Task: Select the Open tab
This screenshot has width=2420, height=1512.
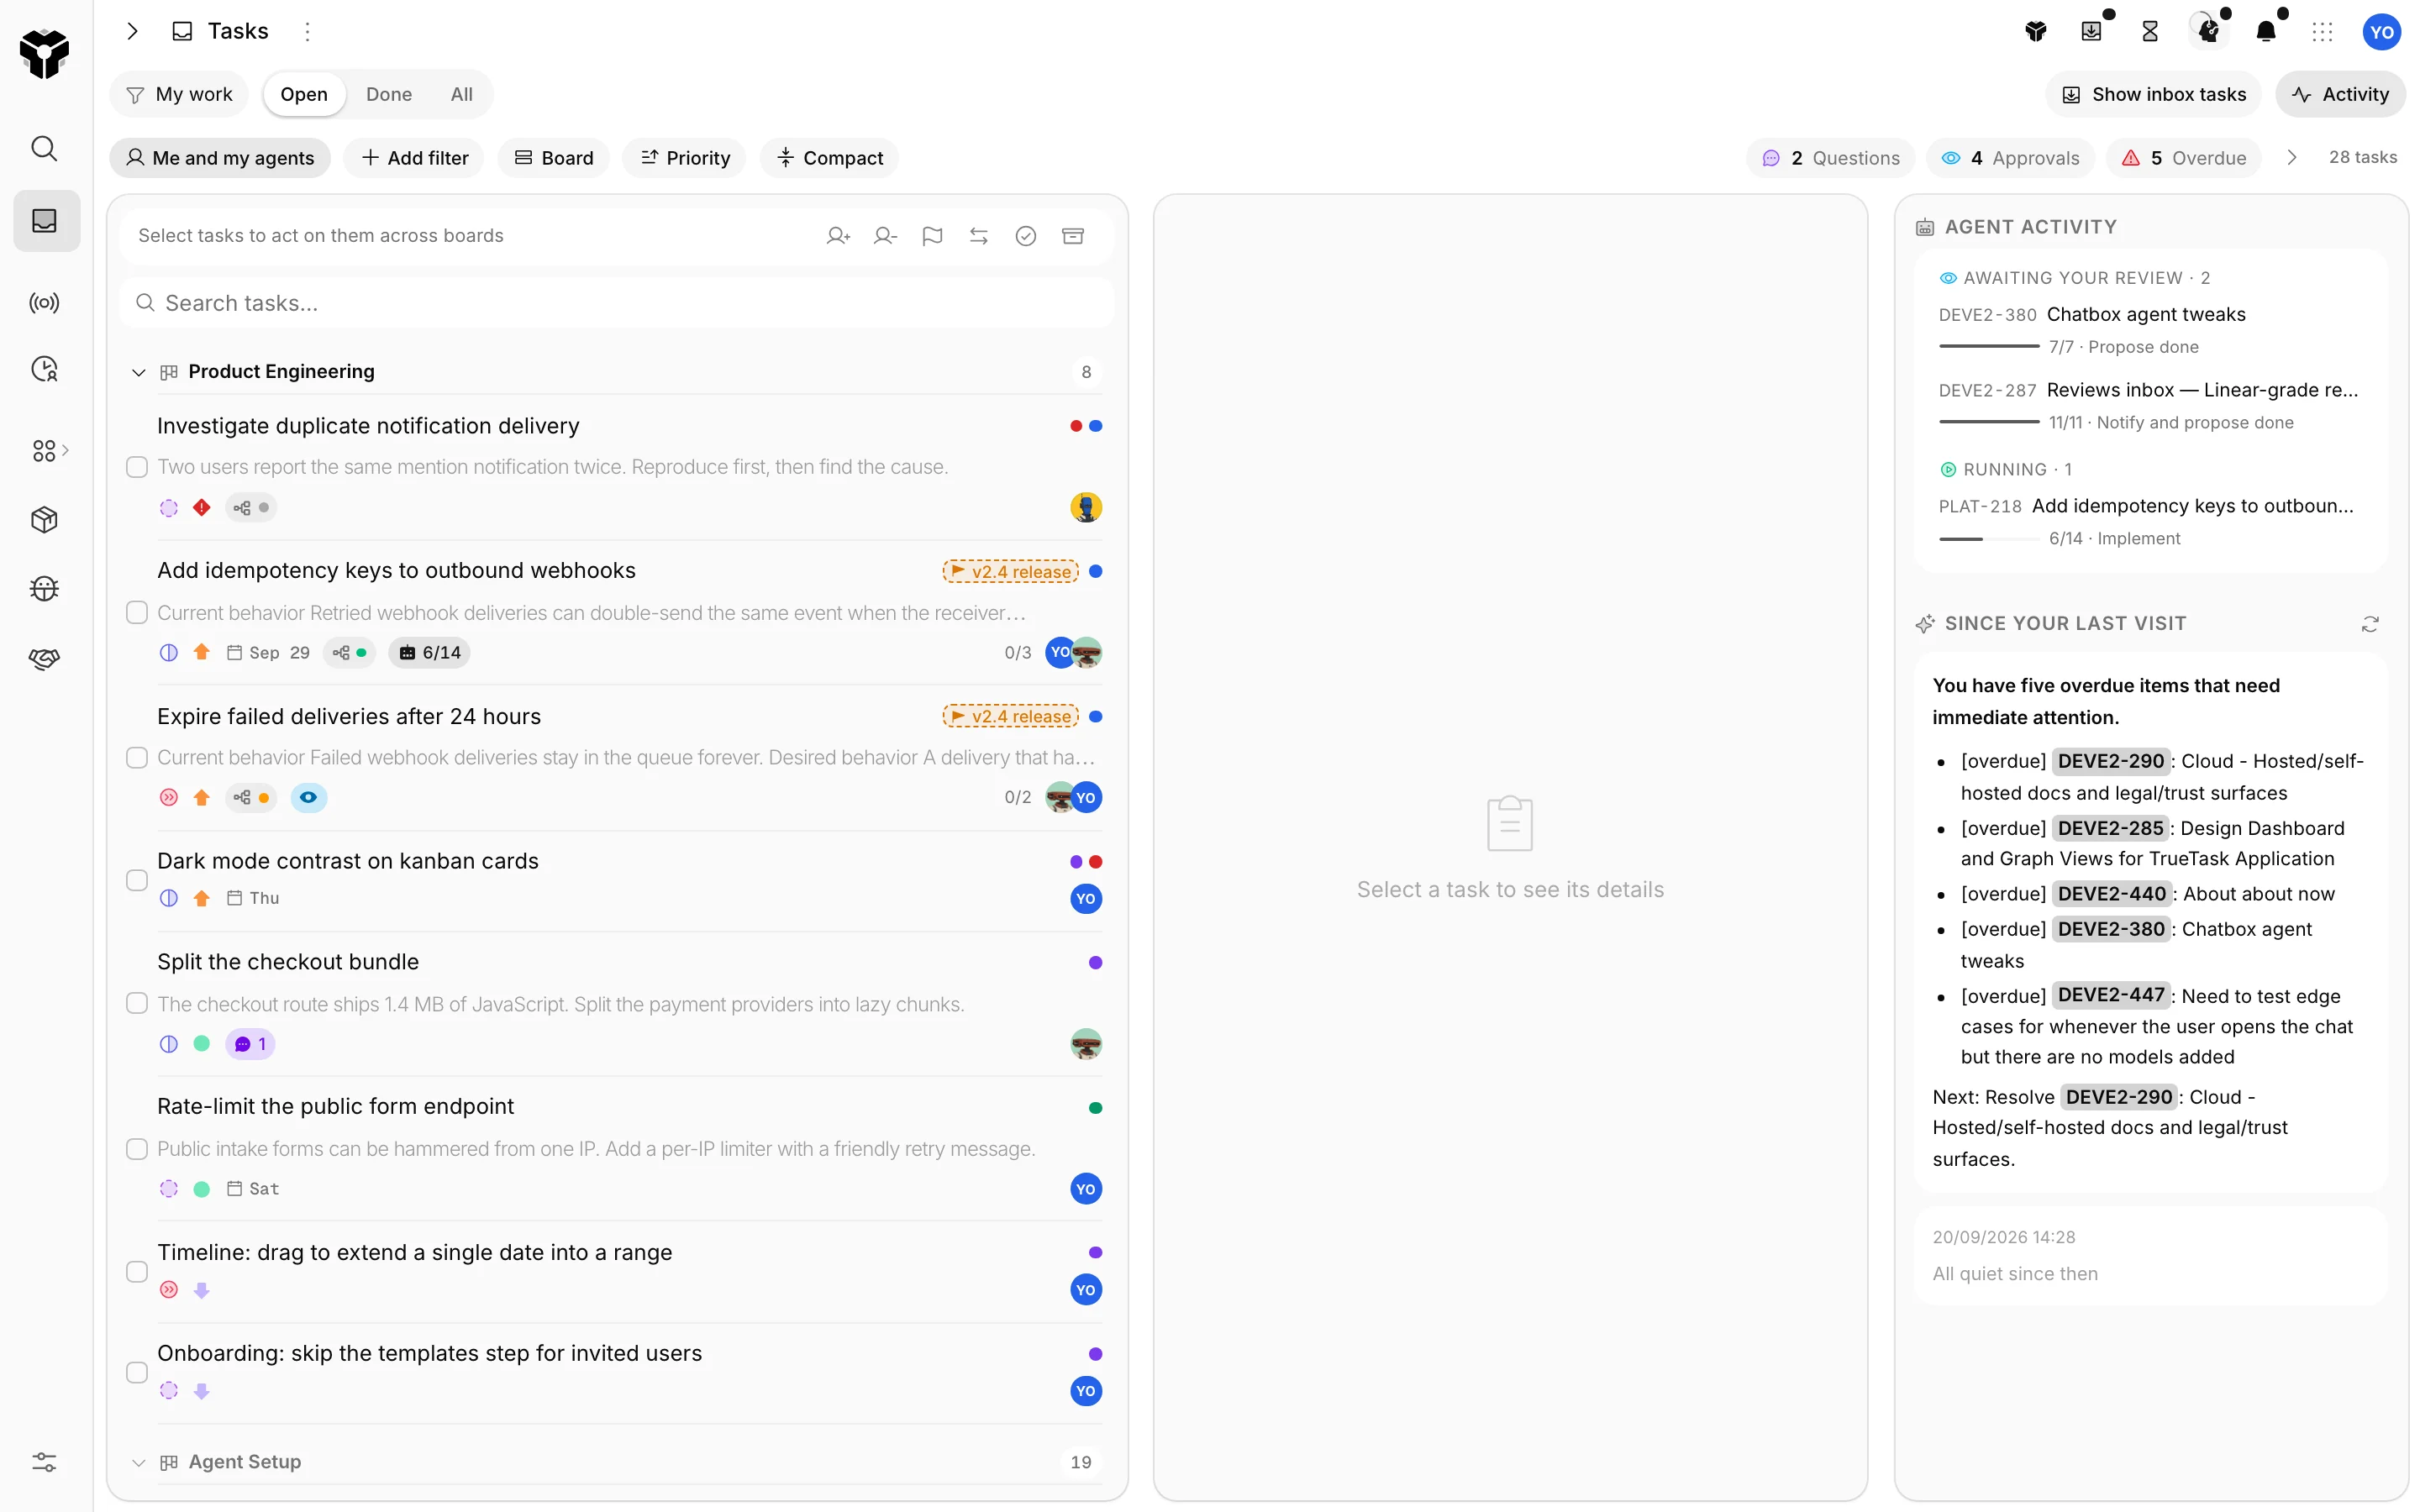Action: 304,94
